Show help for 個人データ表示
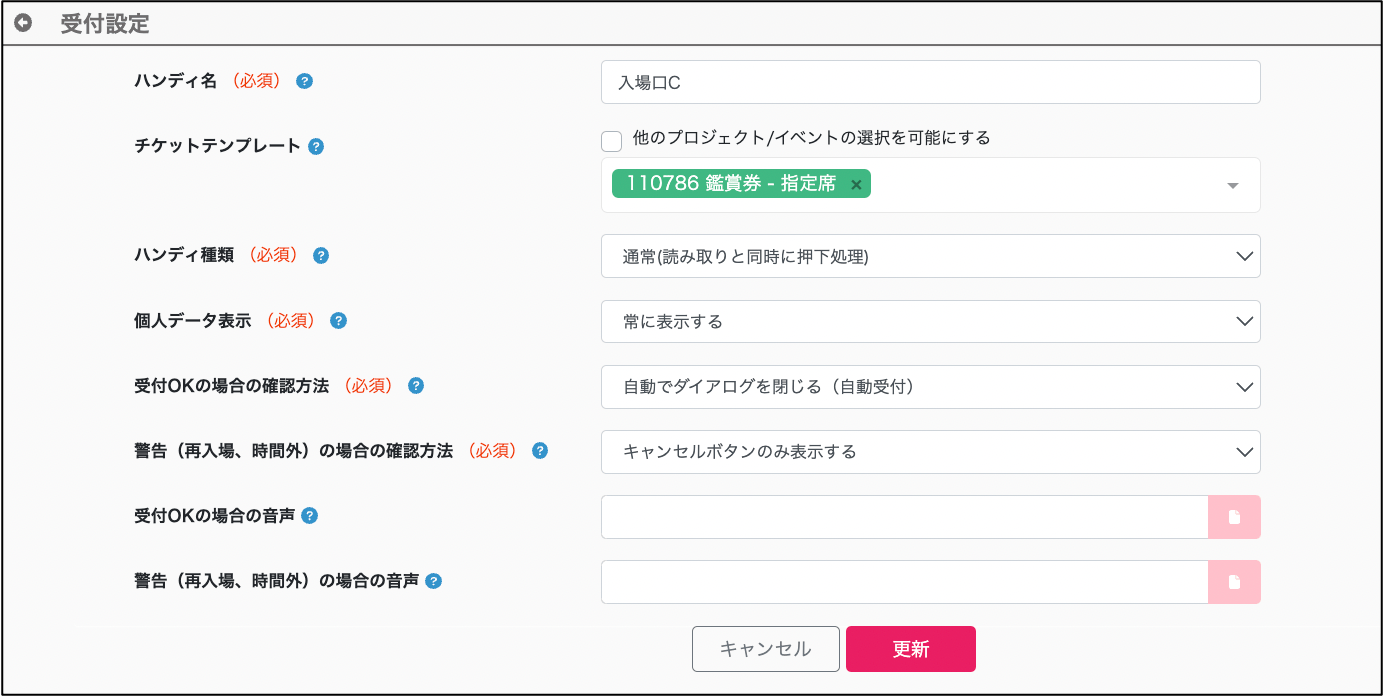 point(339,321)
